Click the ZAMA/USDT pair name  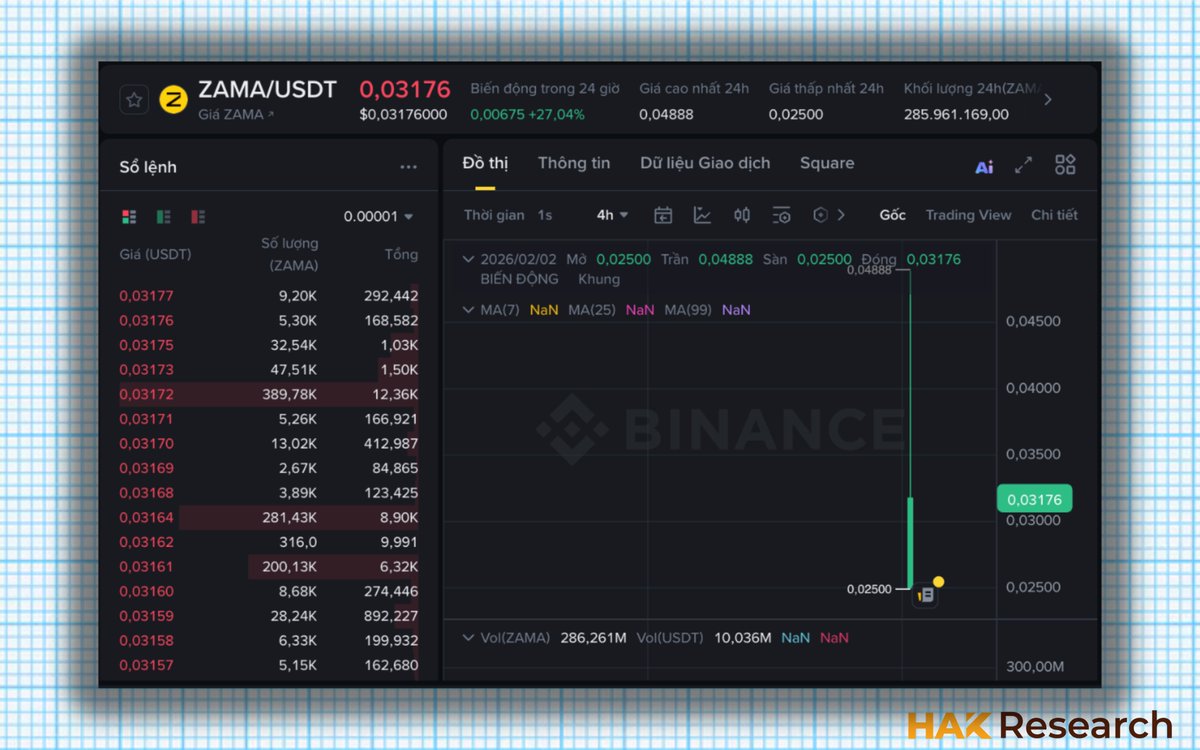pyautogui.click(x=267, y=90)
